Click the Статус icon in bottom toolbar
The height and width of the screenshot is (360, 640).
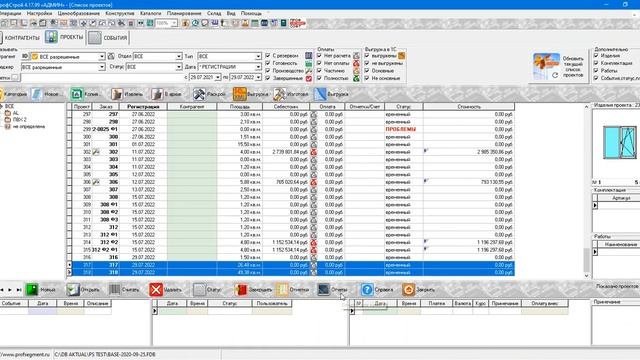(199, 289)
